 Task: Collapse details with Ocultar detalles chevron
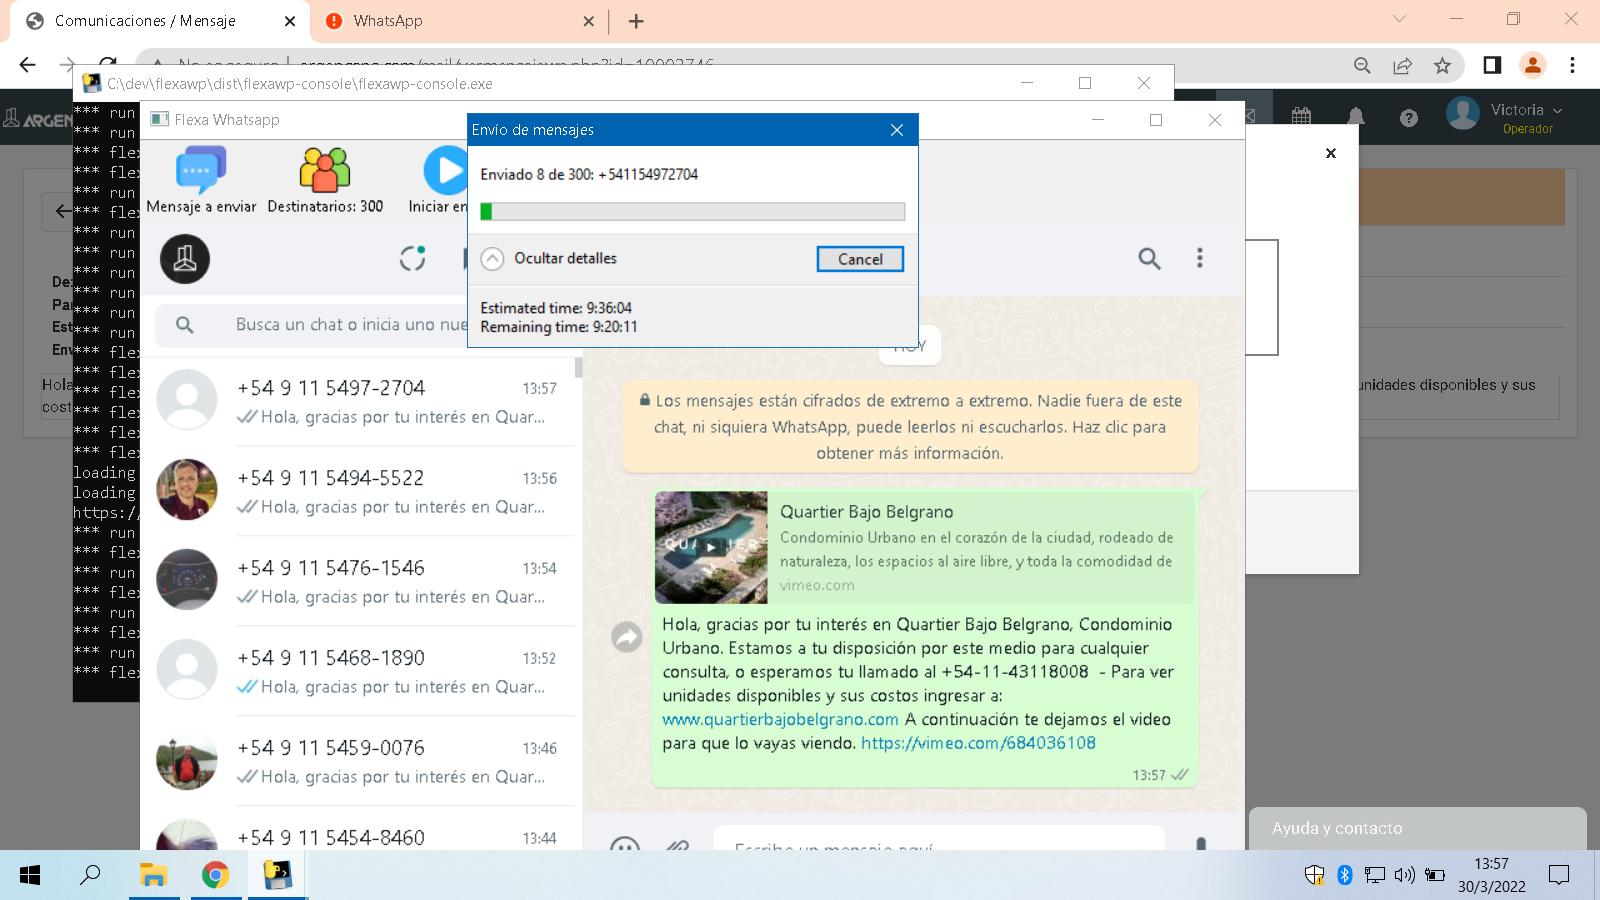point(492,259)
